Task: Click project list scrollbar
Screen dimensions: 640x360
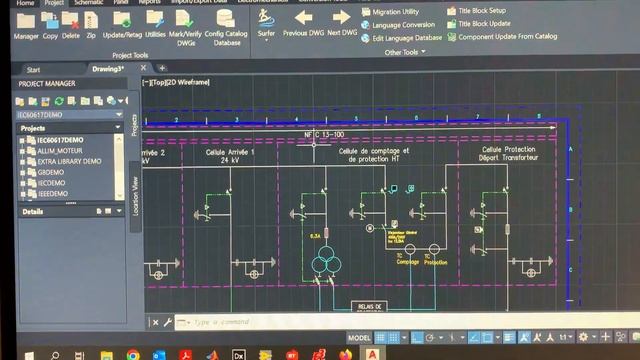Action: [119, 167]
